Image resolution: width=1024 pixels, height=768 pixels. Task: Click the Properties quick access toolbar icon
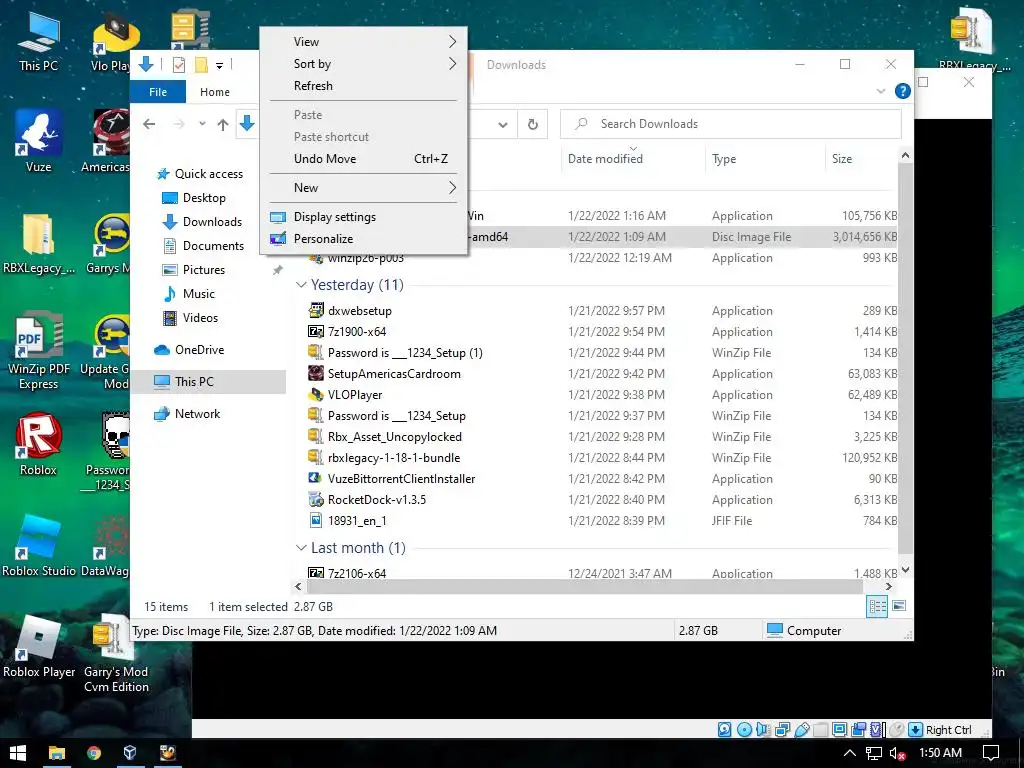coord(178,65)
